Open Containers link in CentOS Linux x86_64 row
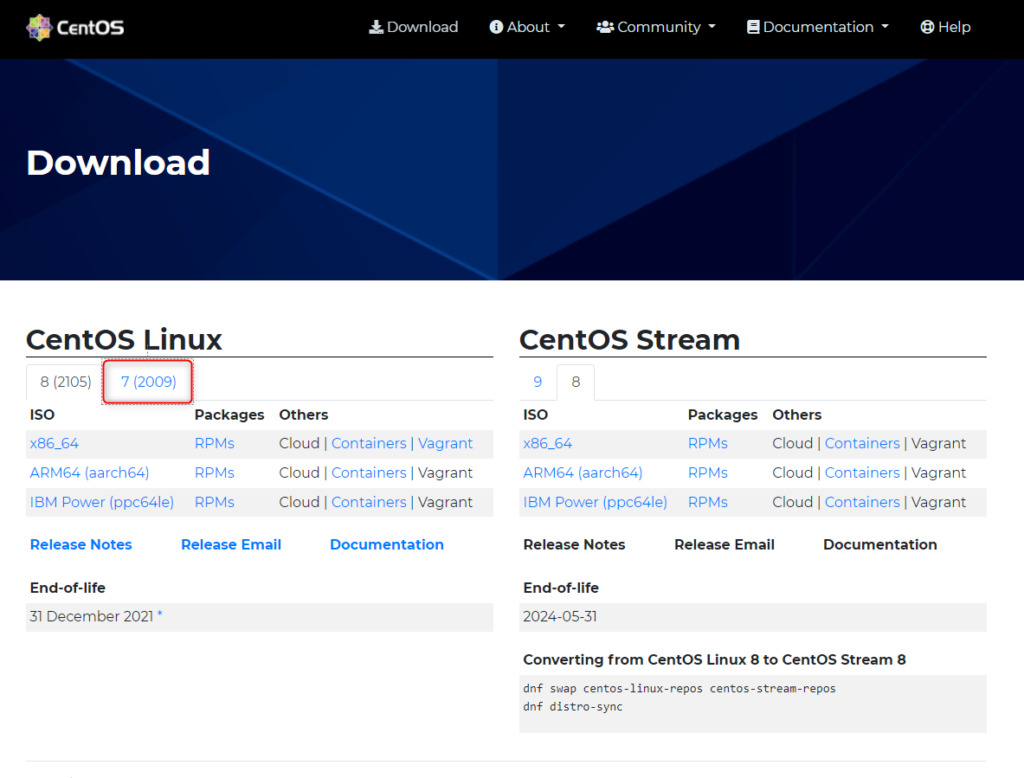Image resolution: width=1024 pixels, height=778 pixels. tap(369, 443)
